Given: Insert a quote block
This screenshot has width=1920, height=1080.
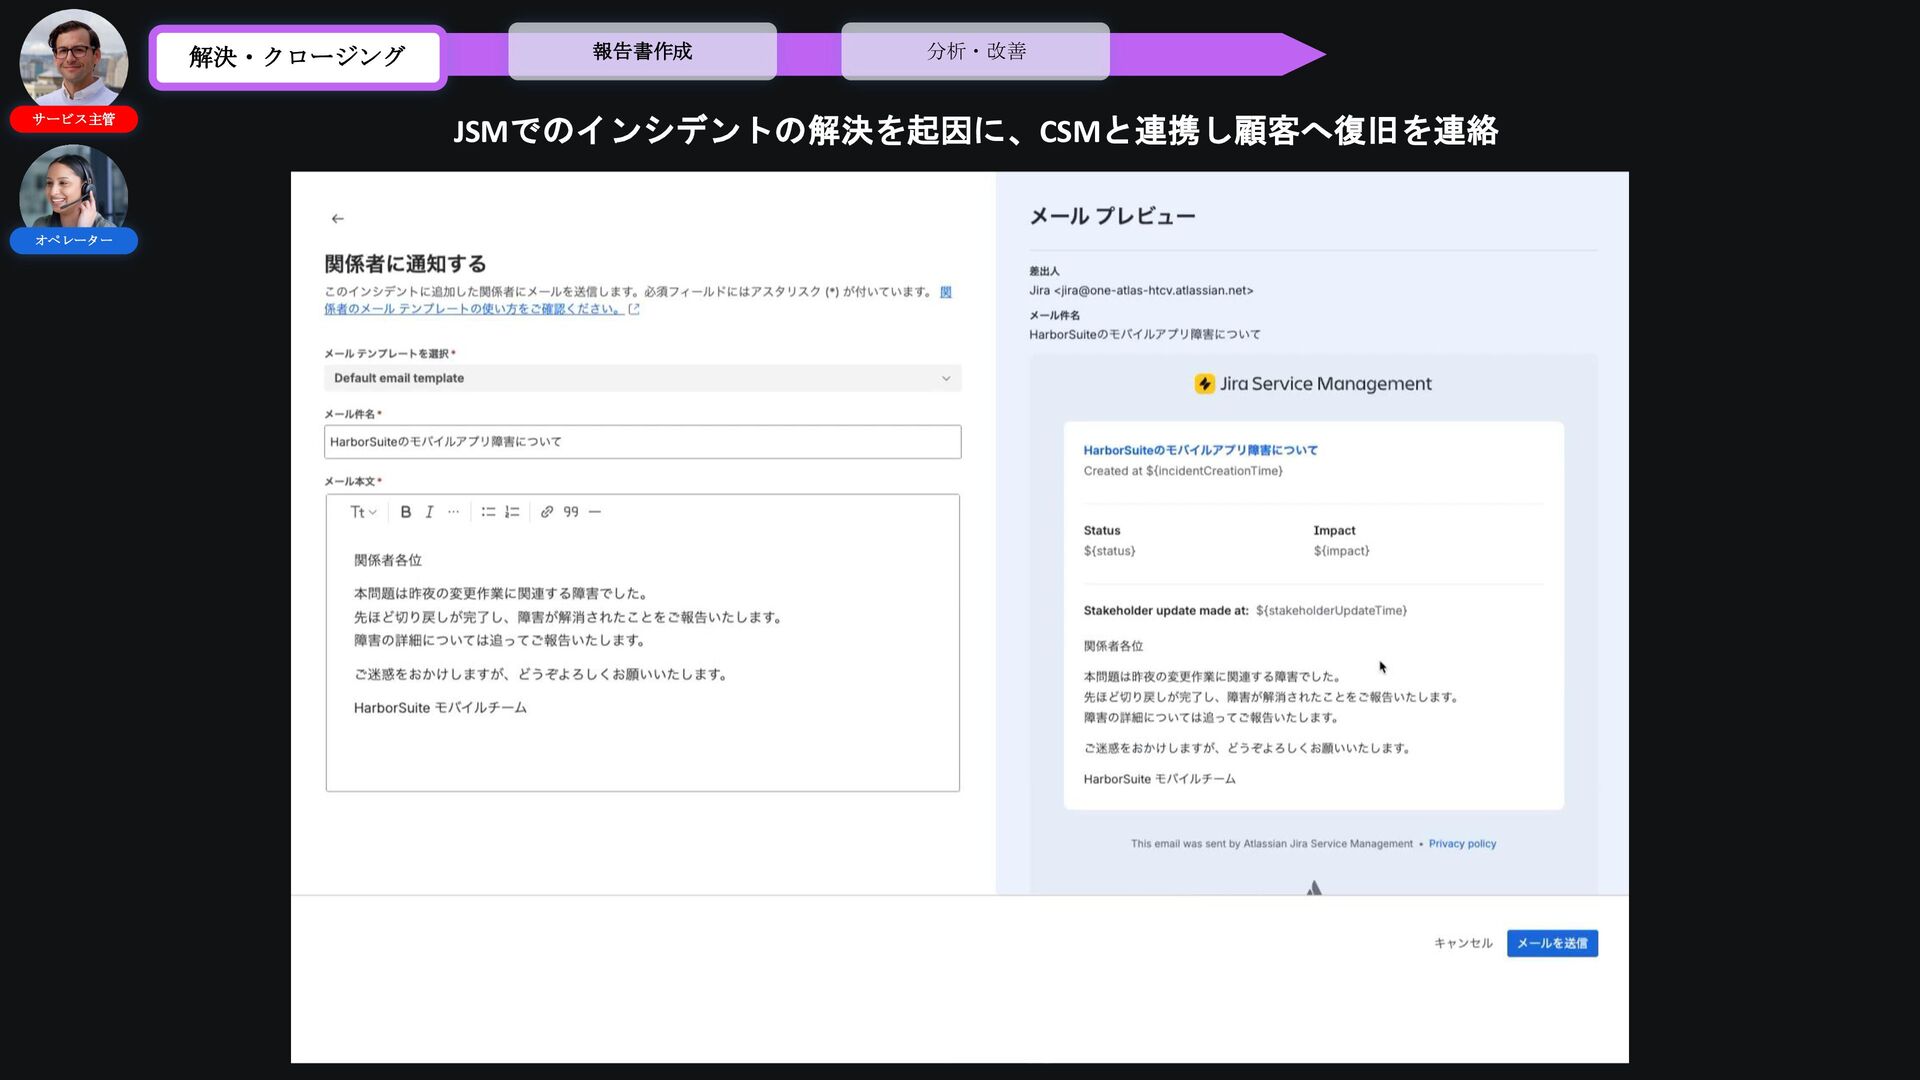Looking at the screenshot, I should pyautogui.click(x=570, y=512).
